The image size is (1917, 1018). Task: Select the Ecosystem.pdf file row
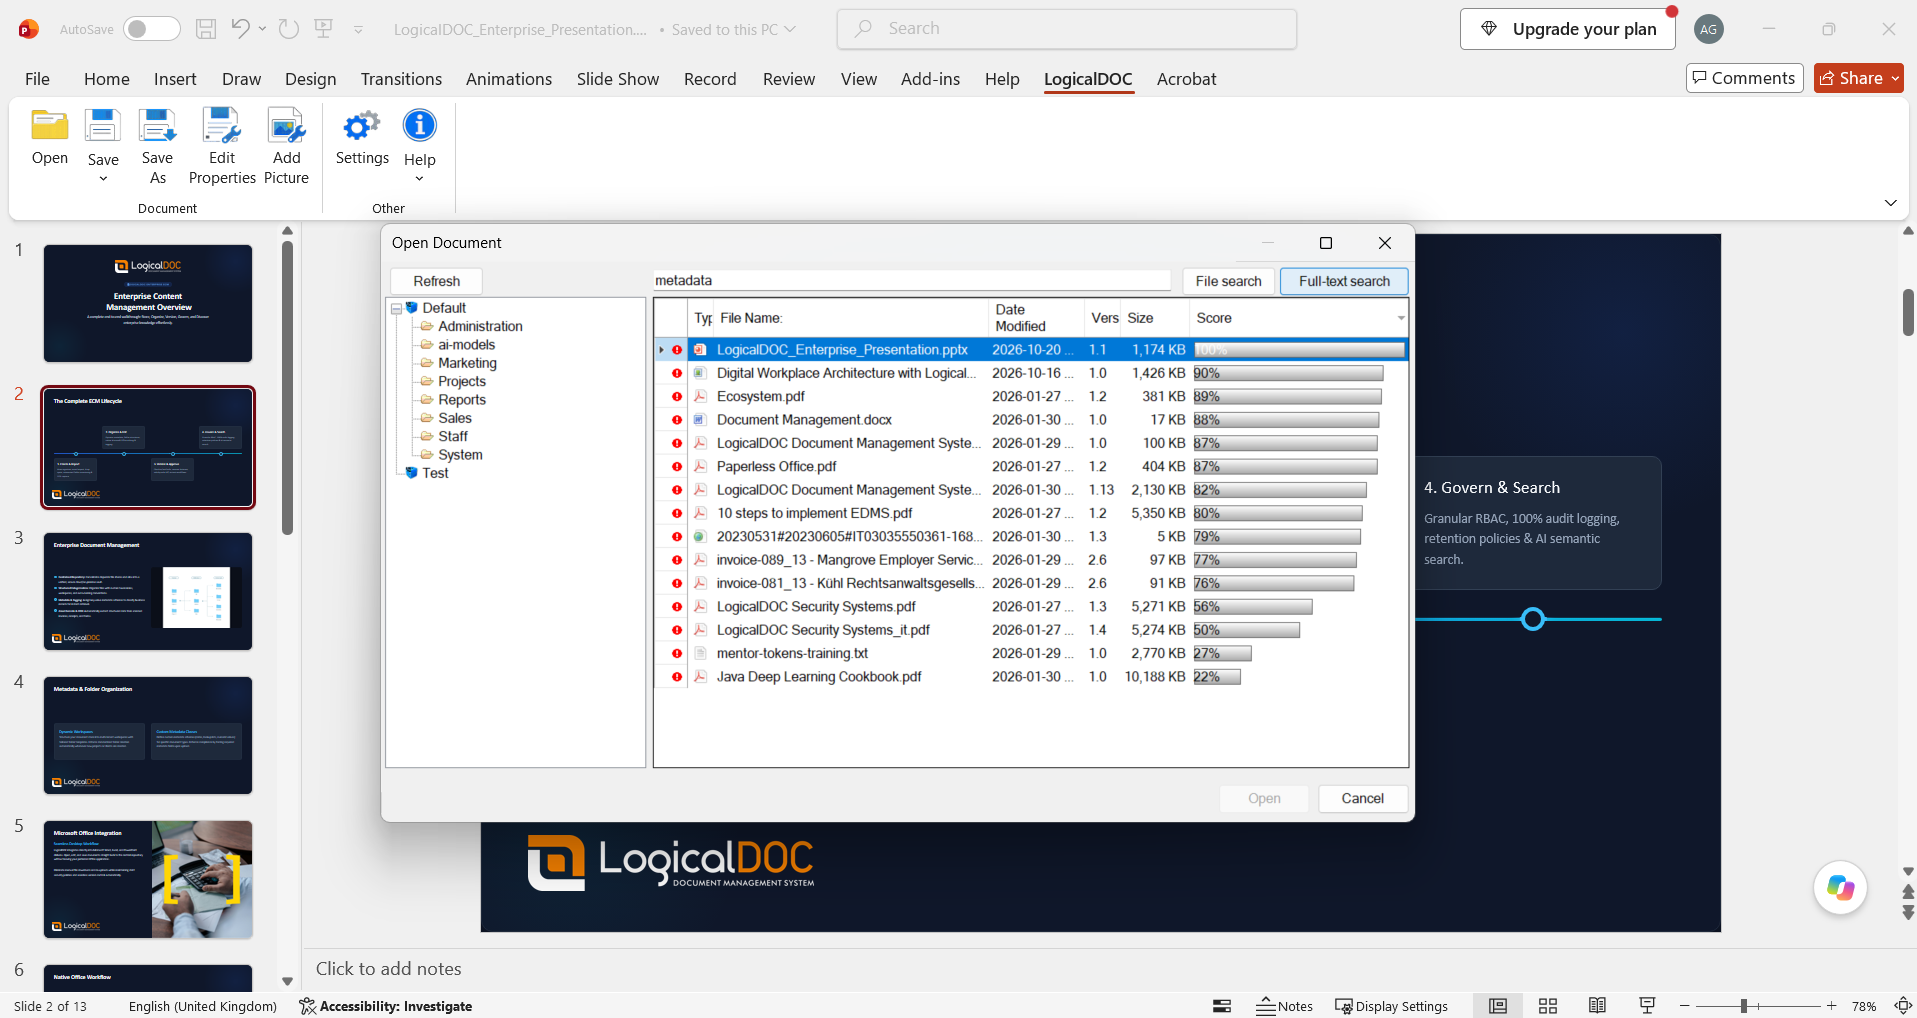[1031, 396]
